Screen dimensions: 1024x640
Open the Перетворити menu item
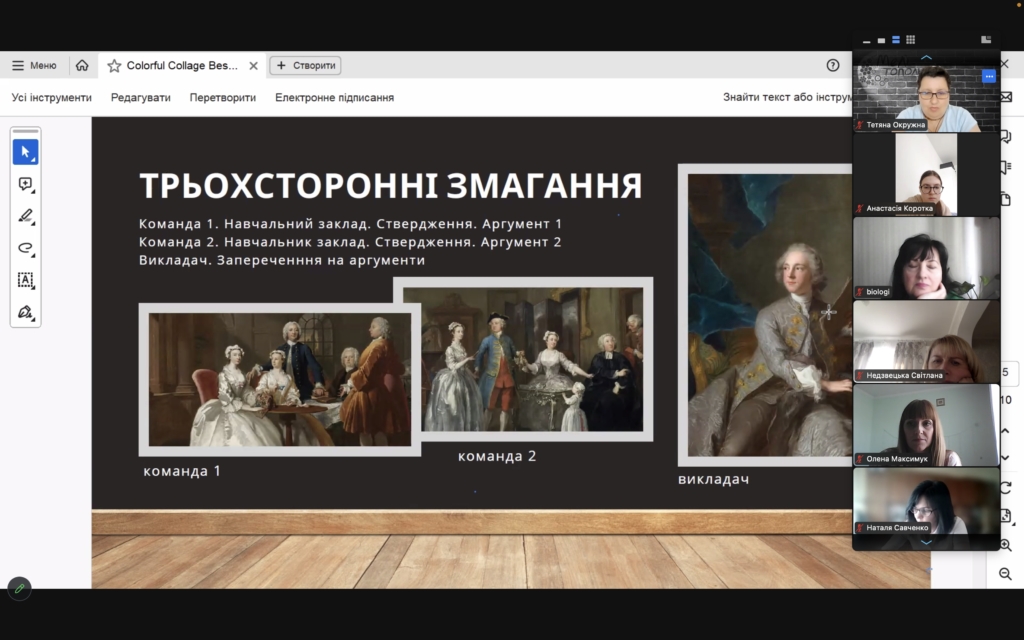[x=223, y=97]
